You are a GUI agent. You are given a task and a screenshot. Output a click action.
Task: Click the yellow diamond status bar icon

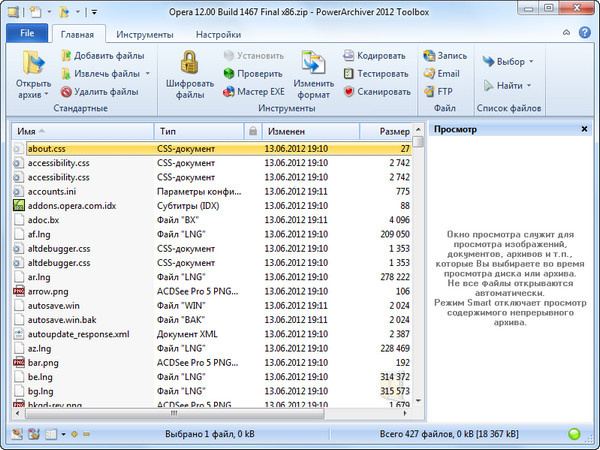pos(75,434)
